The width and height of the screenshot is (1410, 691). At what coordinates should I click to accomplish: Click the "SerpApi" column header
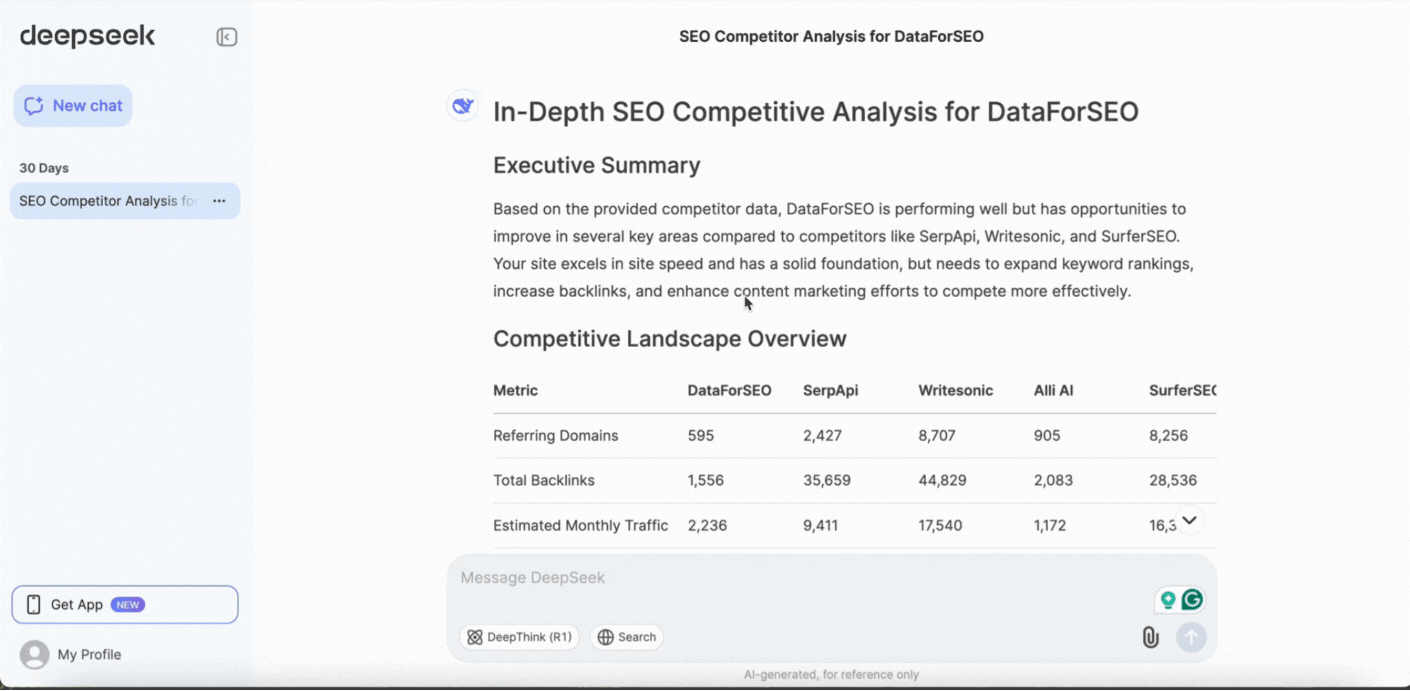[831, 391]
